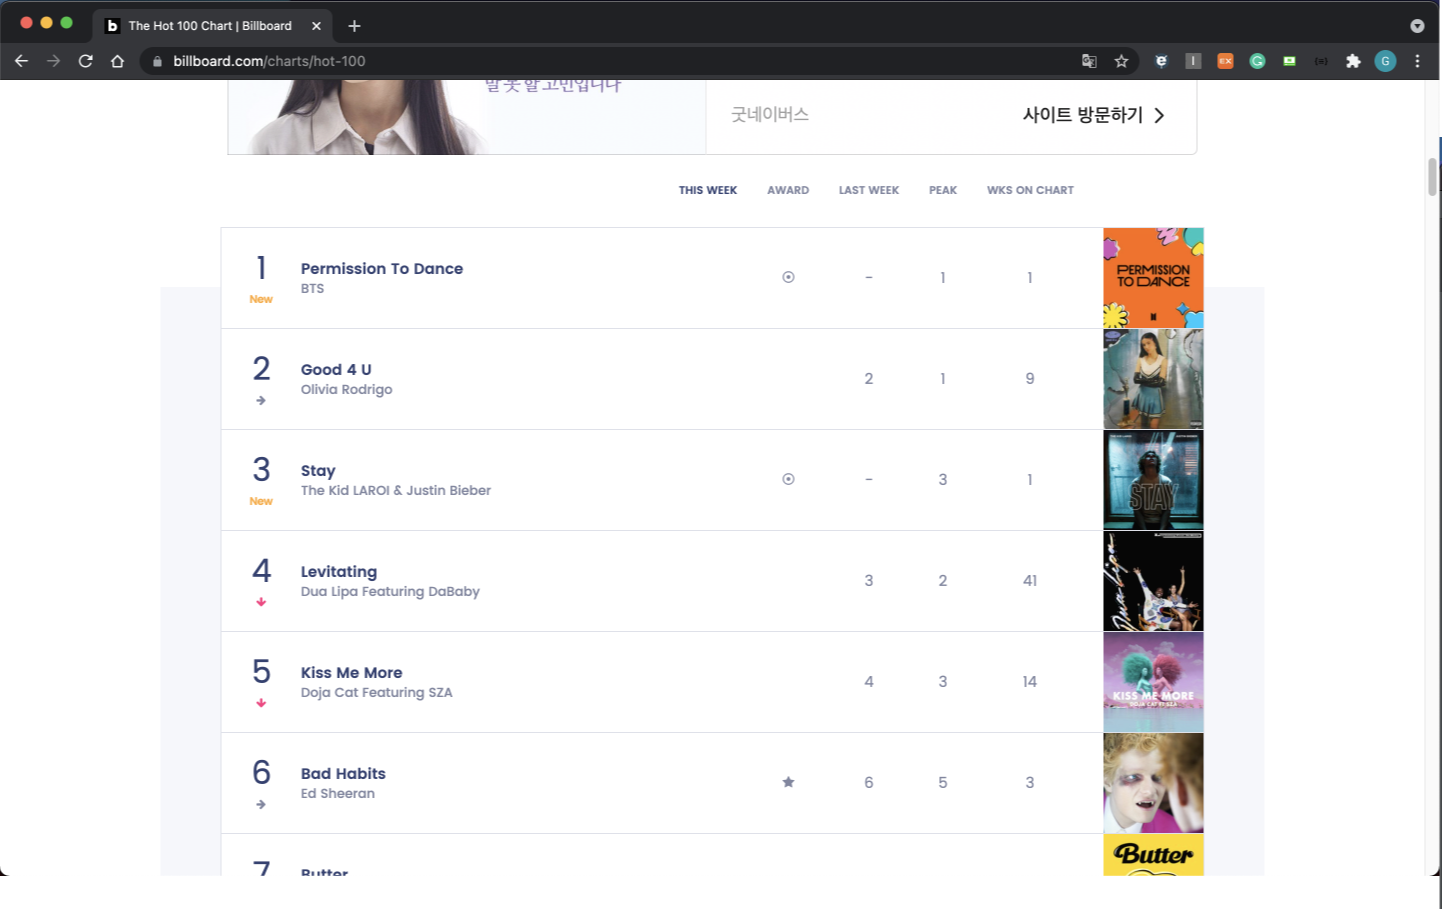
Task: Click the chevron next to 사이트 방문하기
Action: (x=1159, y=115)
